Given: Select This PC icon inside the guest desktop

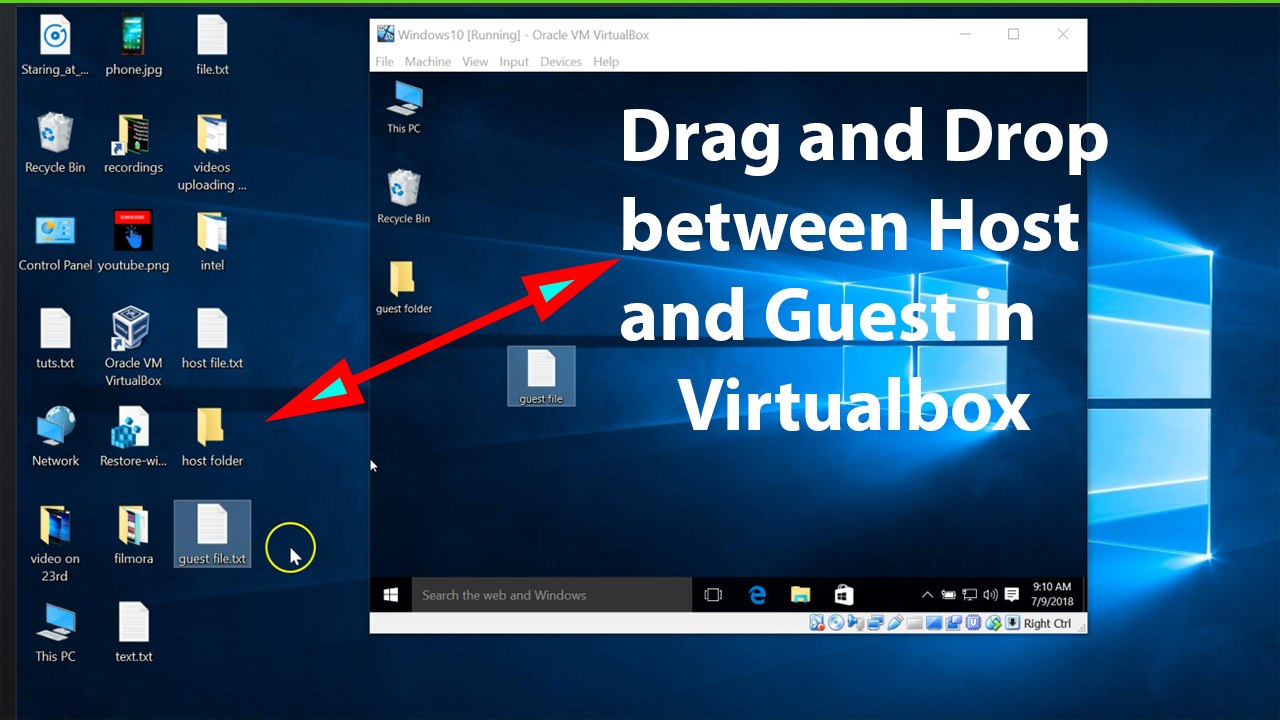Looking at the screenshot, I should 404,108.
